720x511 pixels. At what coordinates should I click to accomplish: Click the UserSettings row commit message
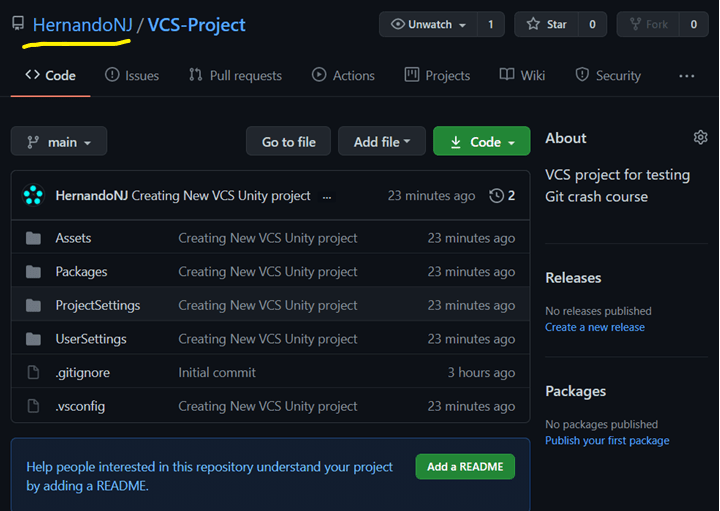268,339
